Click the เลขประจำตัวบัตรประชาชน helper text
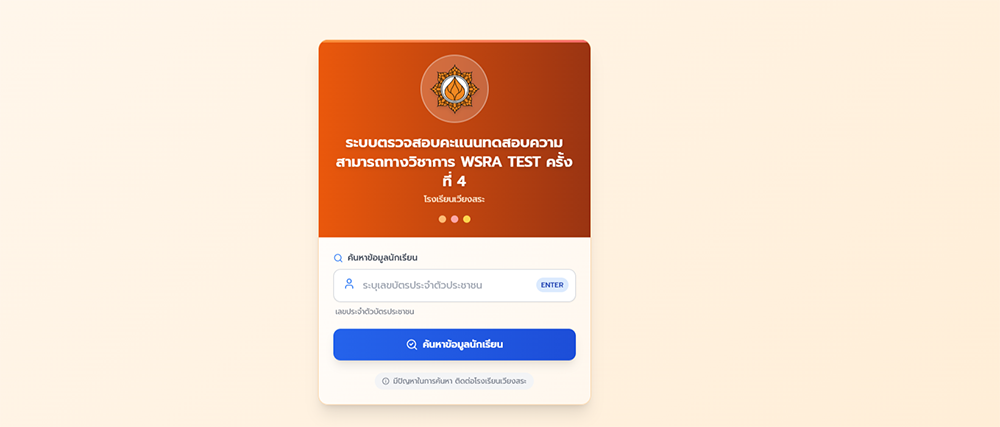The height and width of the screenshot is (427, 1000). (374, 312)
